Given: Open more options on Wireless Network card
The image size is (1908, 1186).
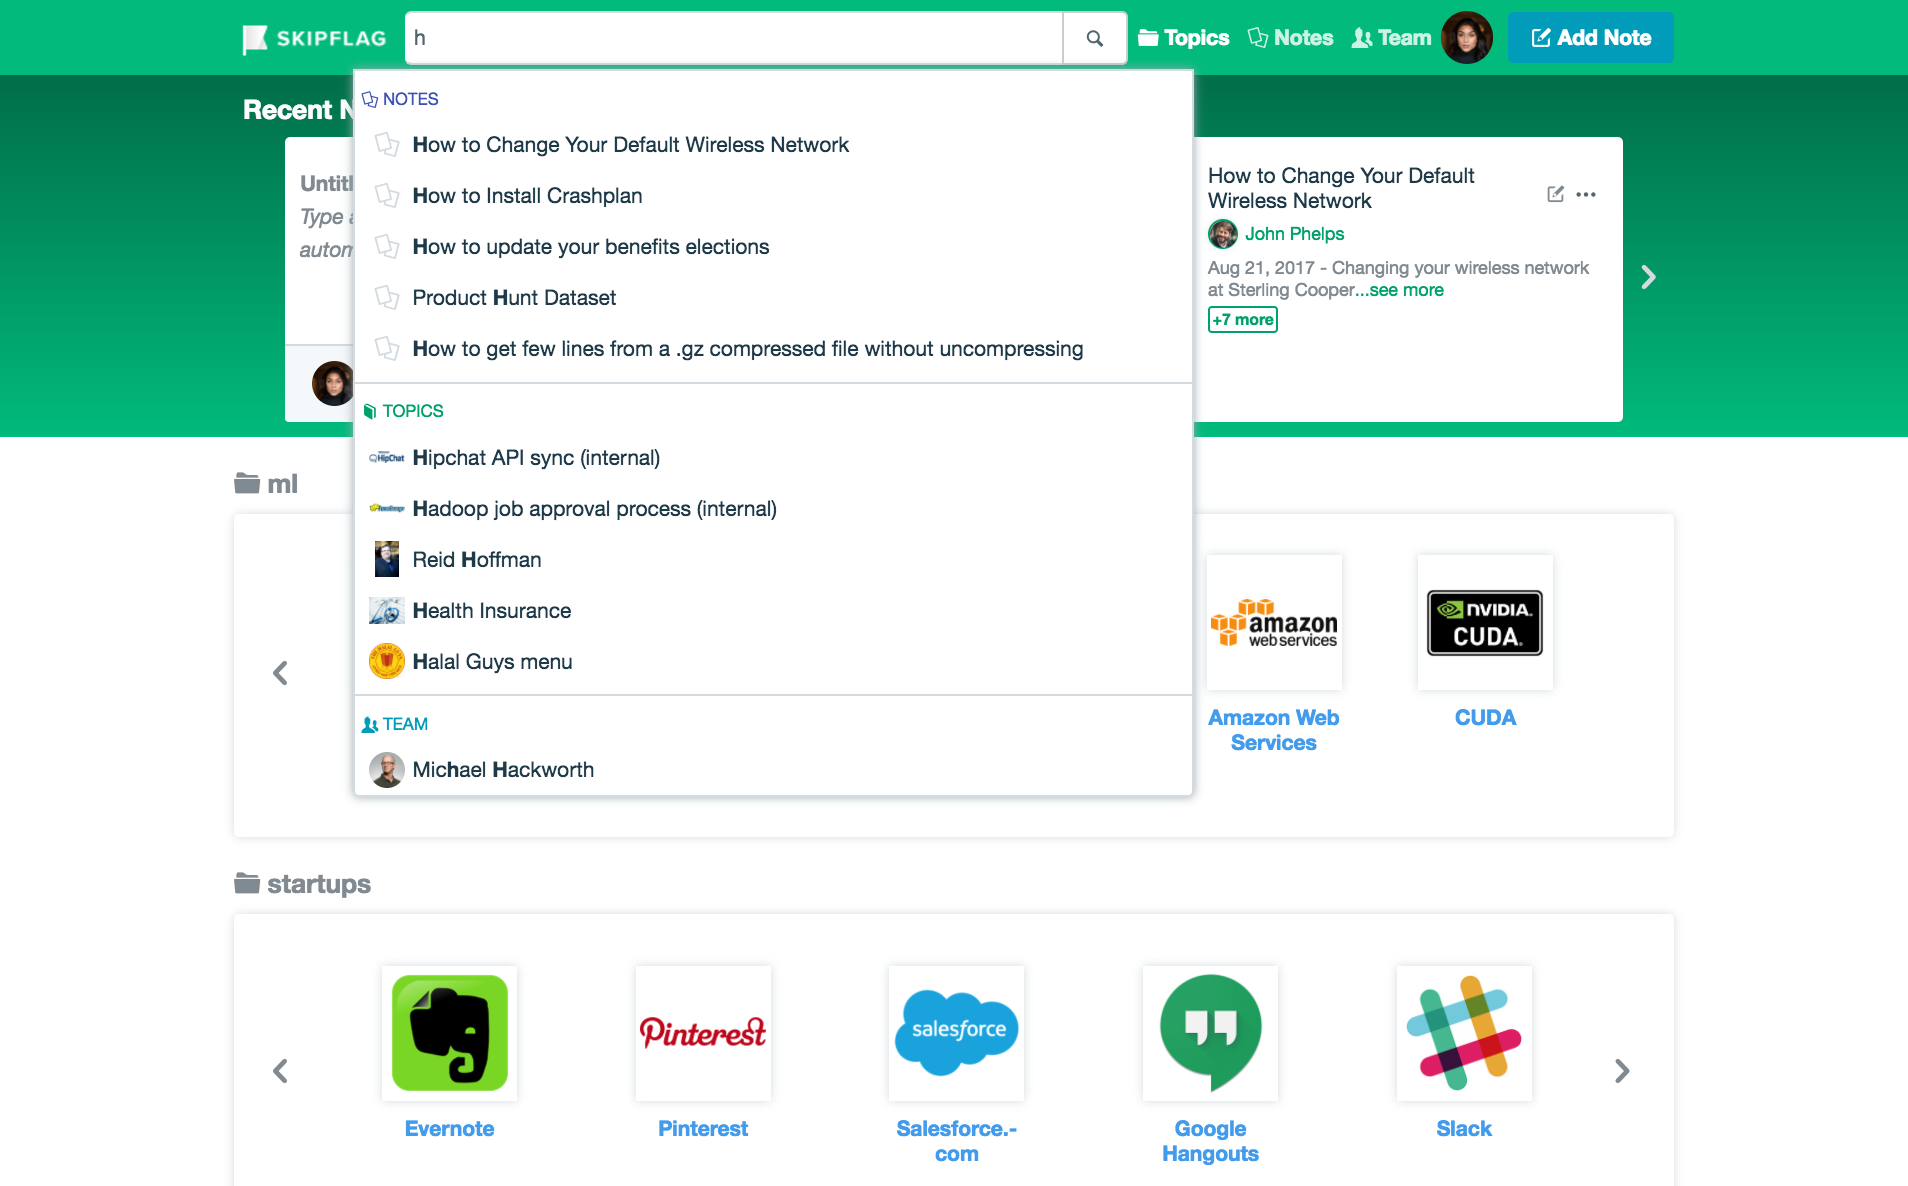Looking at the screenshot, I should coord(1586,194).
